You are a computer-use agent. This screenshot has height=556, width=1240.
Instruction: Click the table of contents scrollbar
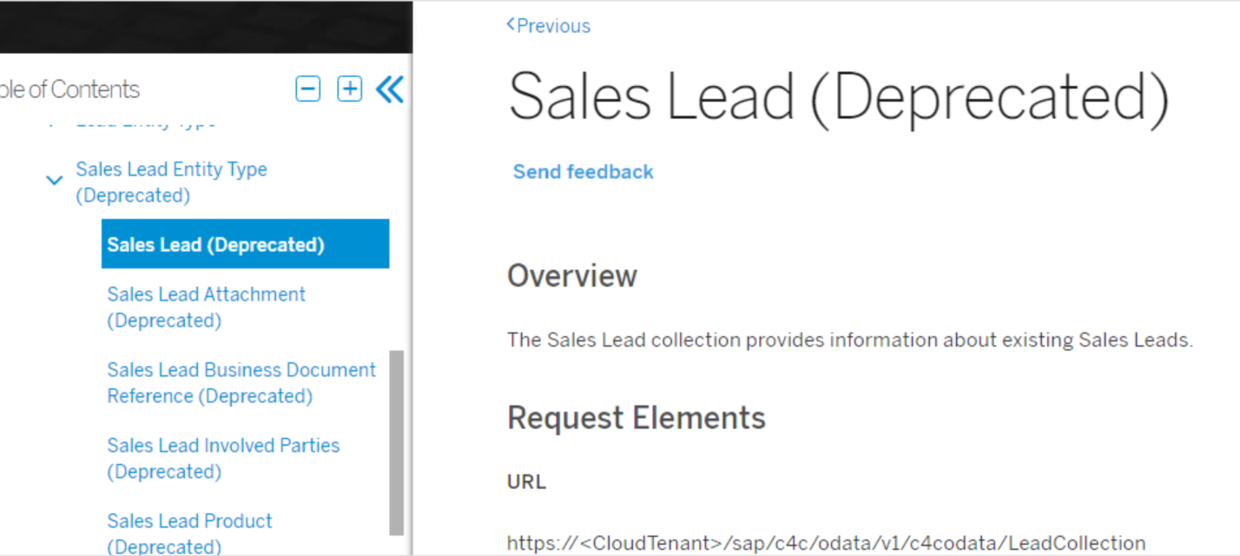pyautogui.click(x=396, y=440)
